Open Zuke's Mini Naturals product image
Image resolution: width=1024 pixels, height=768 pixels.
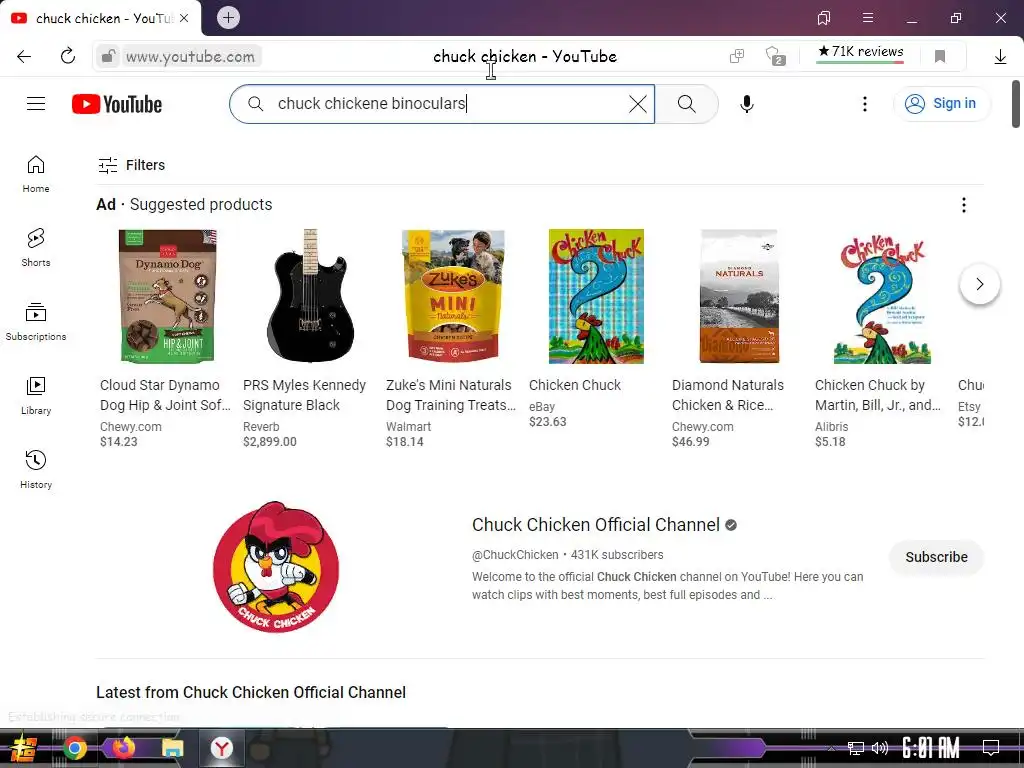point(453,296)
